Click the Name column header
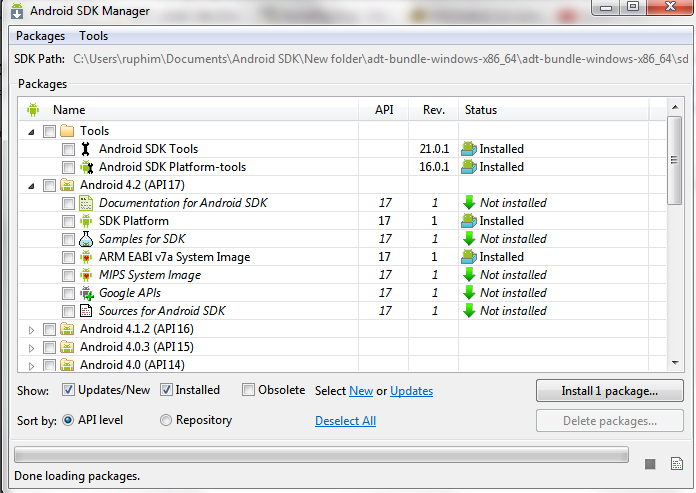Screen dimensions: 696x493 [x=188, y=110]
